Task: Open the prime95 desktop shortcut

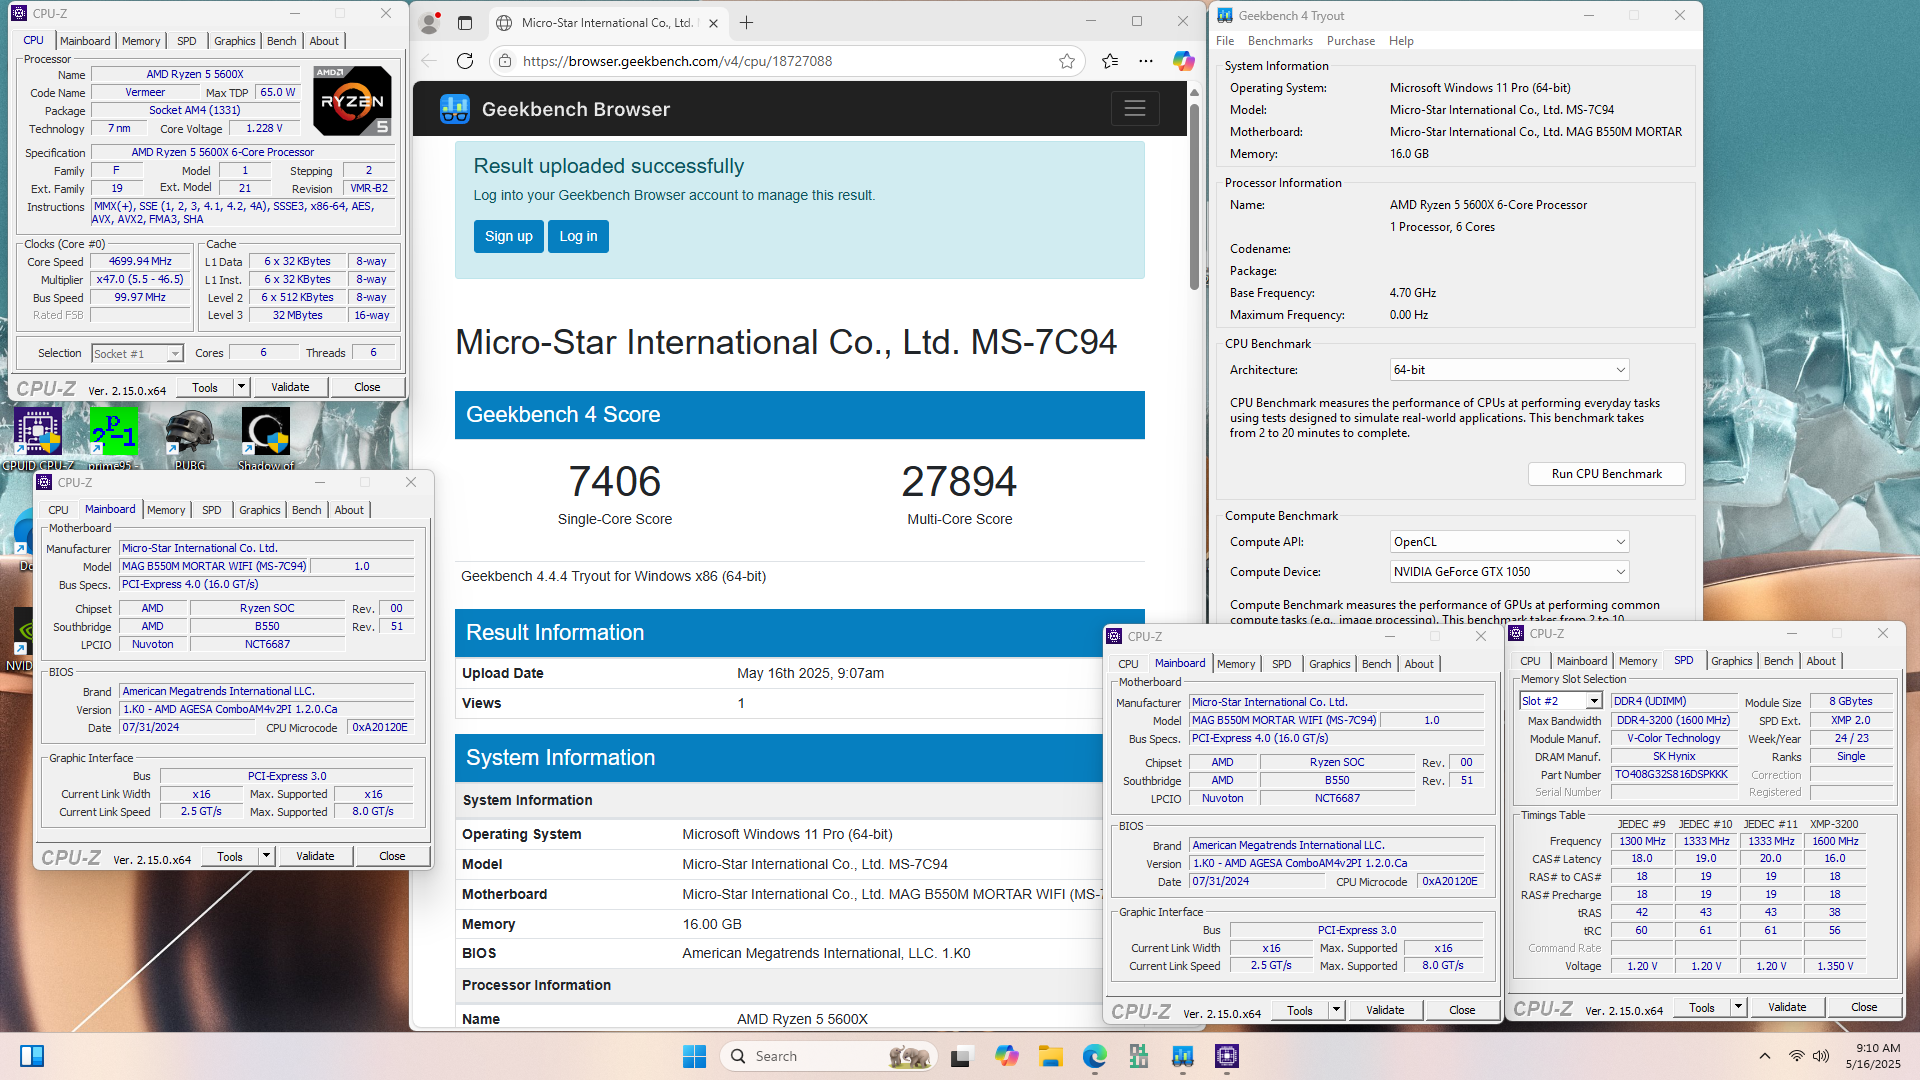Action: pos(113,438)
